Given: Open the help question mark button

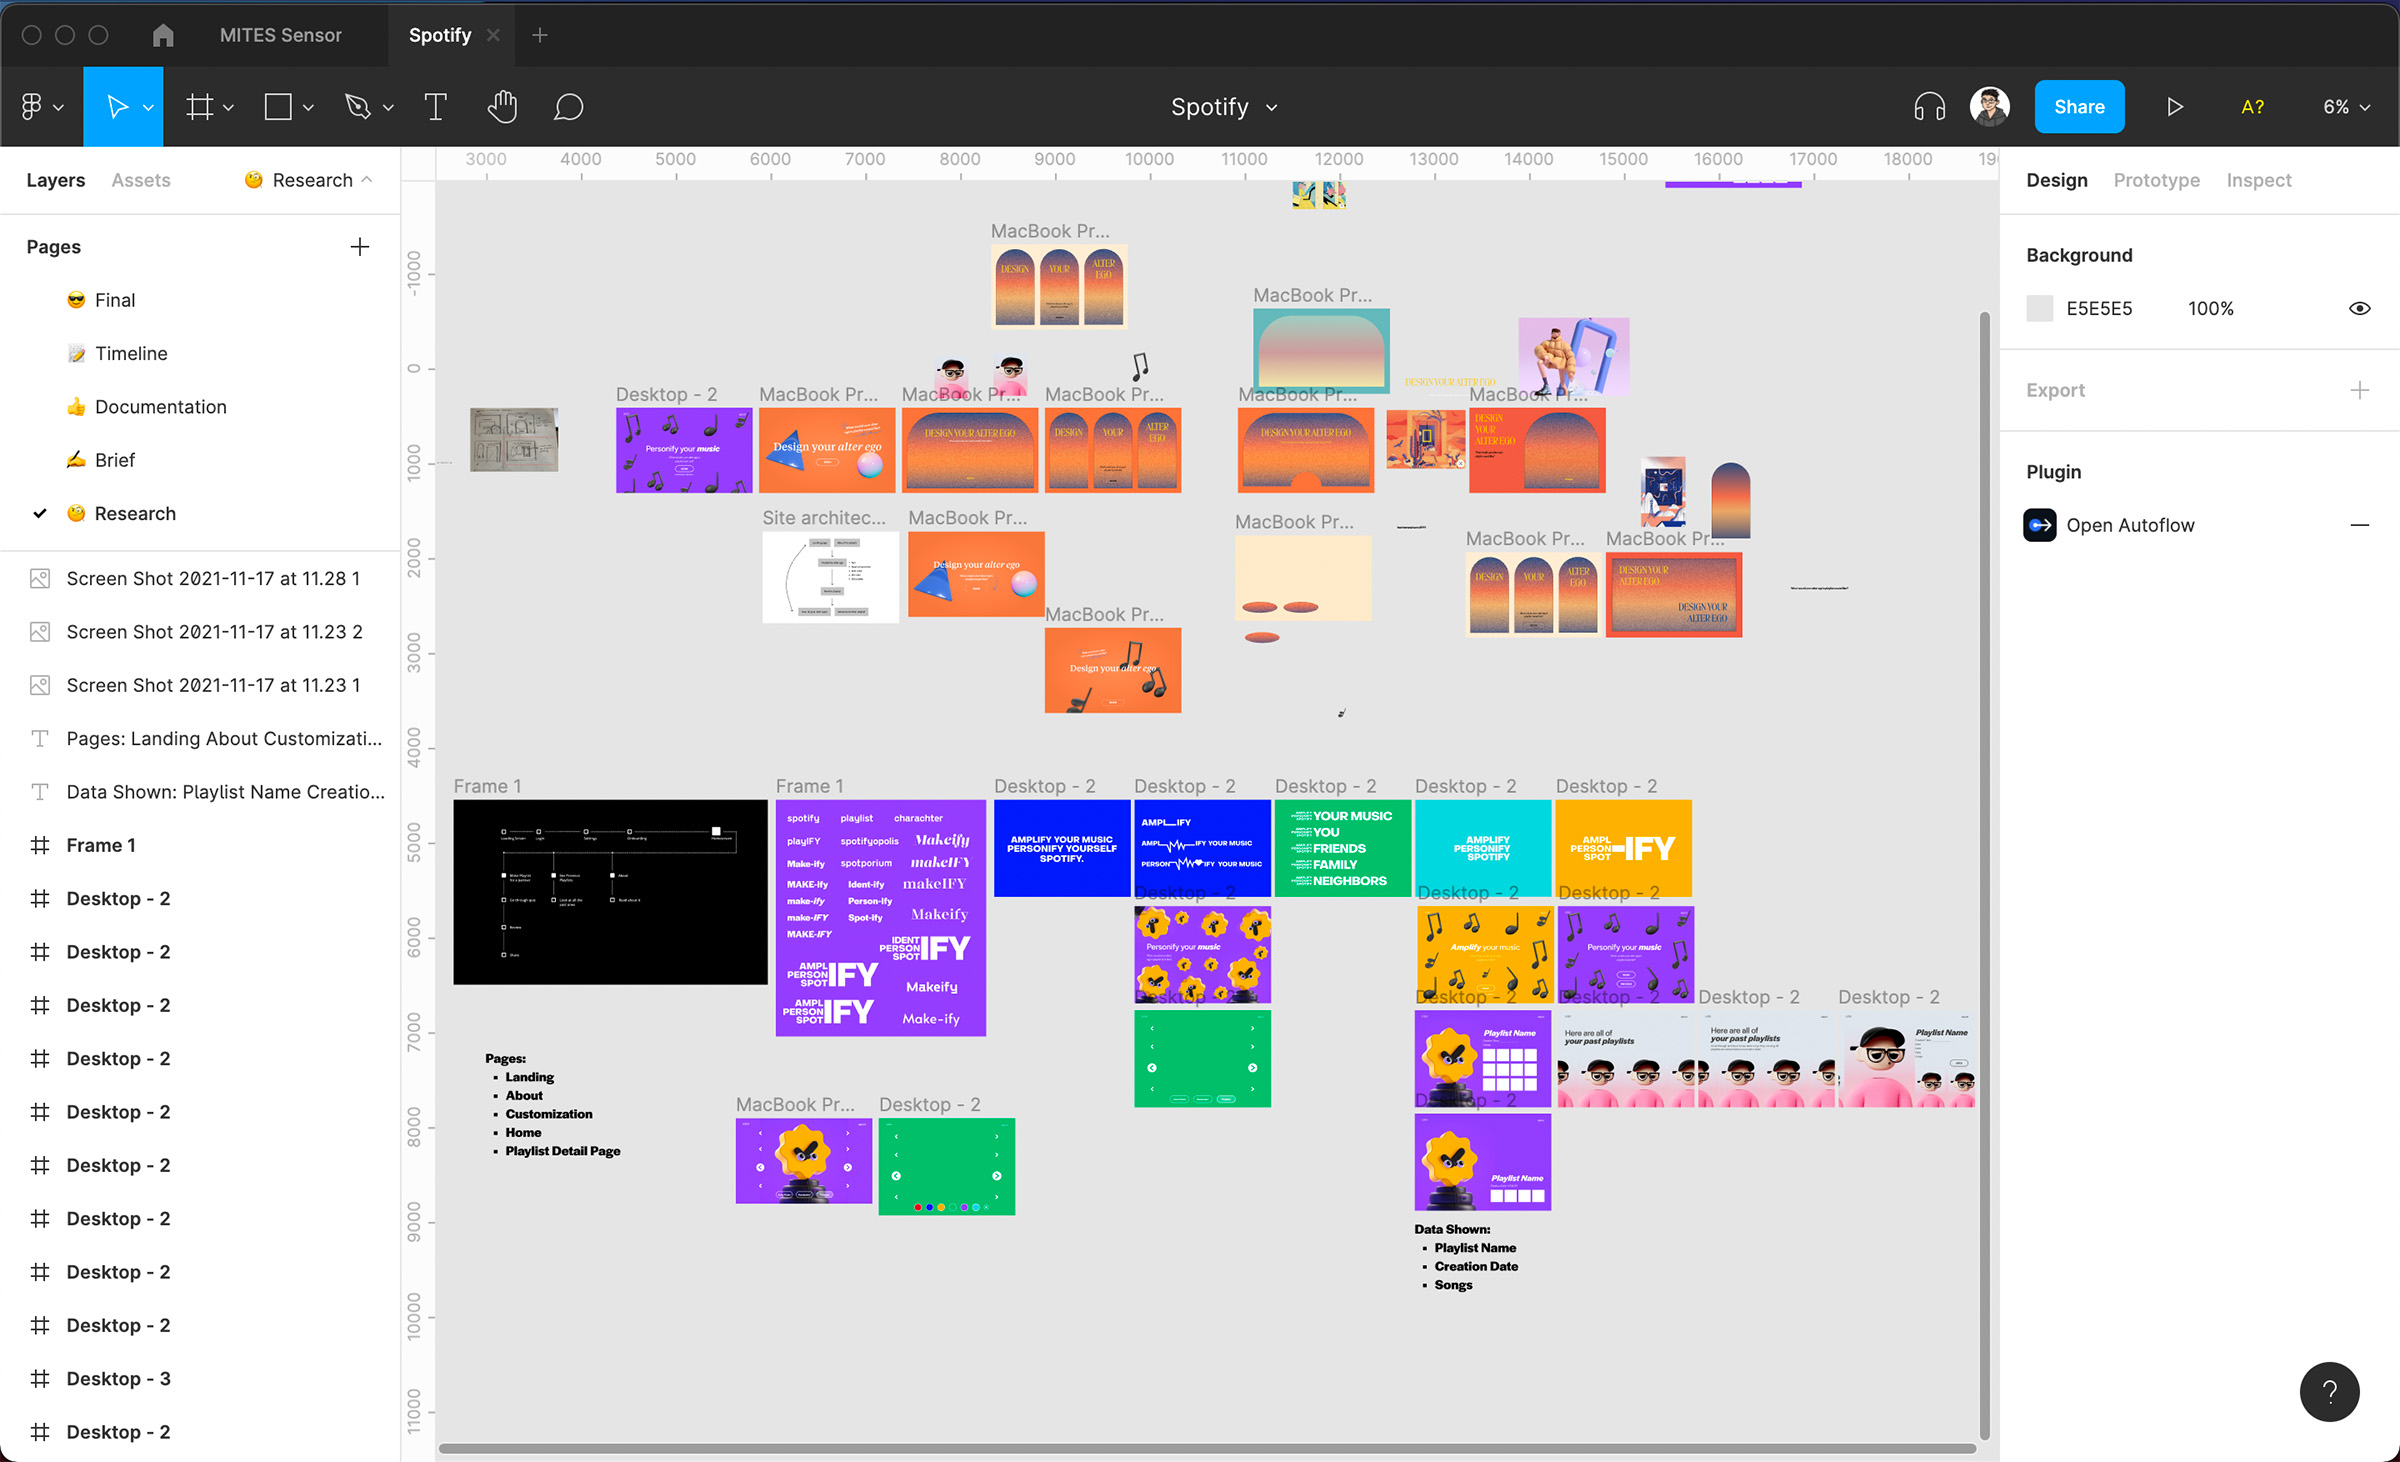Looking at the screenshot, I should point(2329,1391).
